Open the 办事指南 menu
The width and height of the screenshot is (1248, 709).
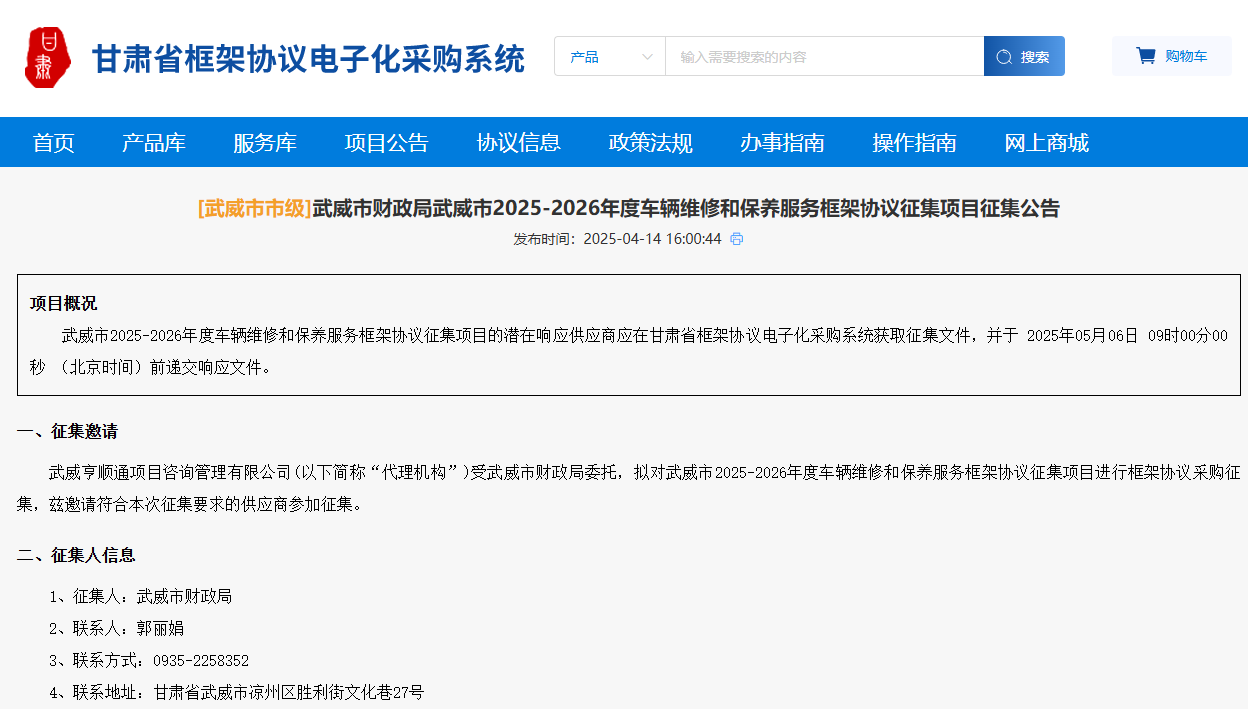(x=785, y=142)
